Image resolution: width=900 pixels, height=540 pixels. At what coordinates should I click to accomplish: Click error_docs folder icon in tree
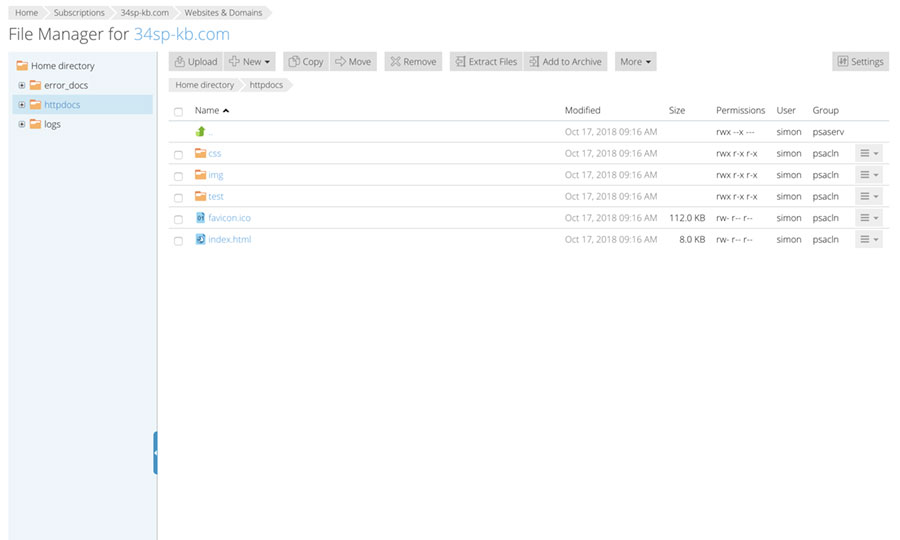pos(36,85)
